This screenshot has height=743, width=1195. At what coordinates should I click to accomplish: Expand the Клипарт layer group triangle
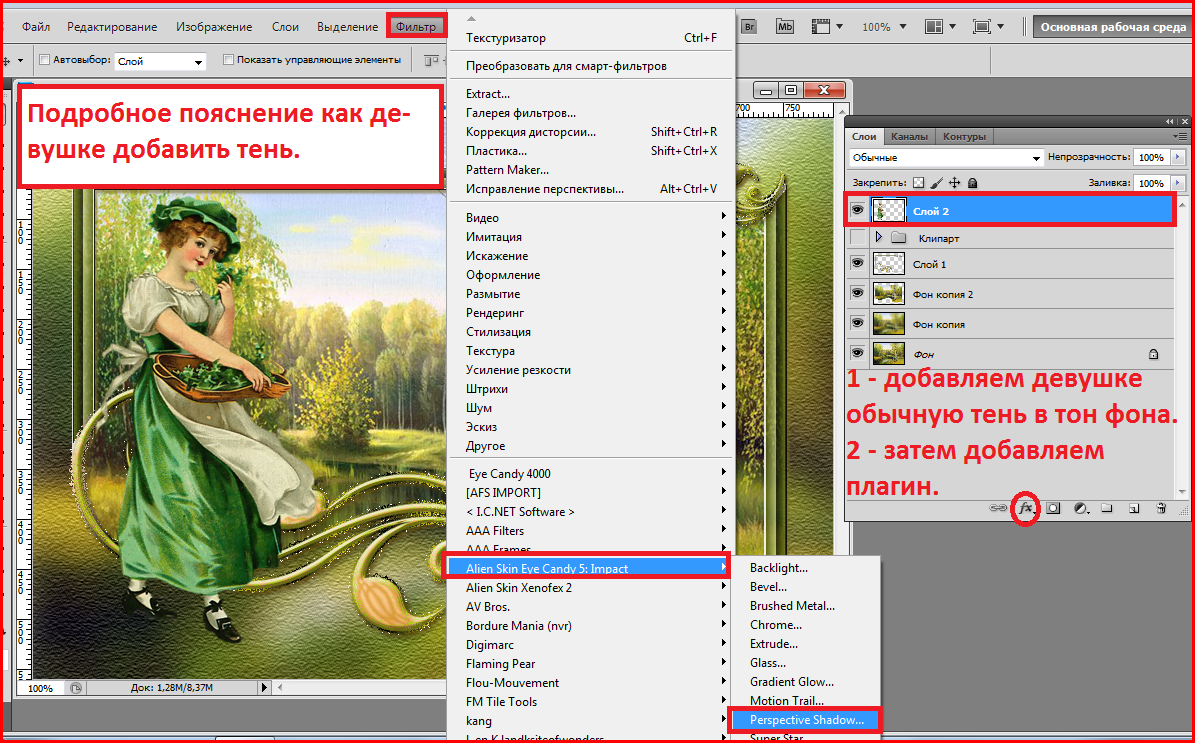879,238
